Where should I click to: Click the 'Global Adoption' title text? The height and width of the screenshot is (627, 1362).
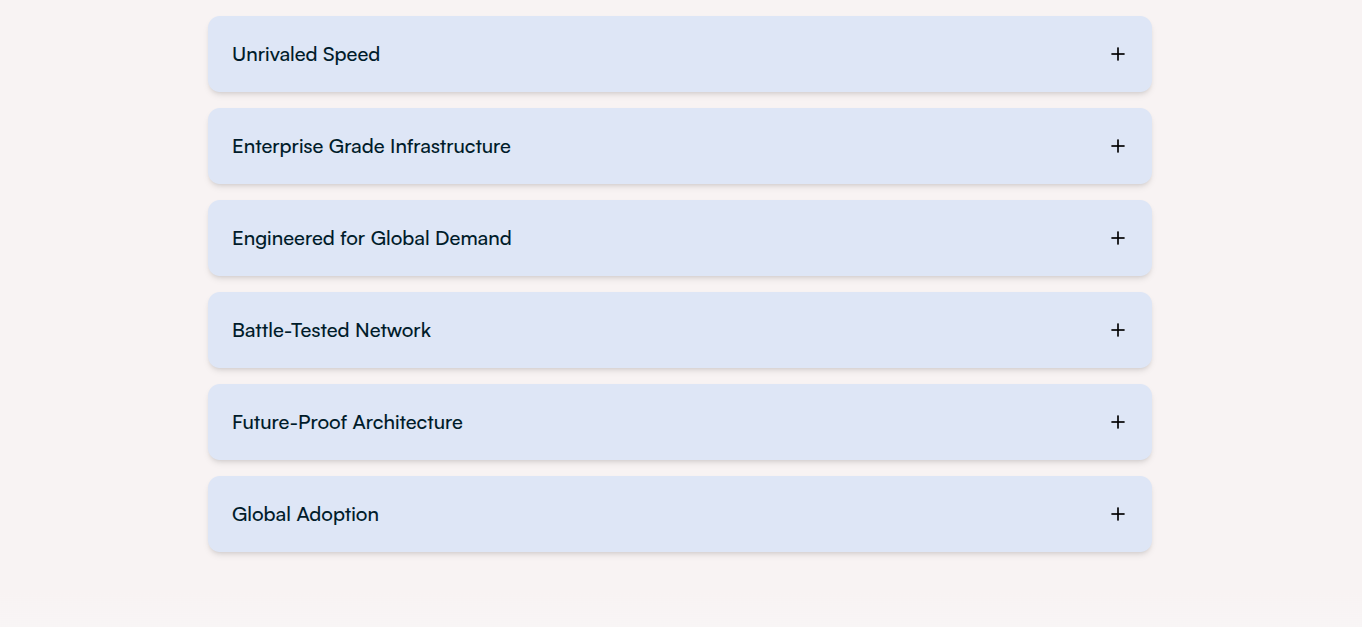[305, 514]
